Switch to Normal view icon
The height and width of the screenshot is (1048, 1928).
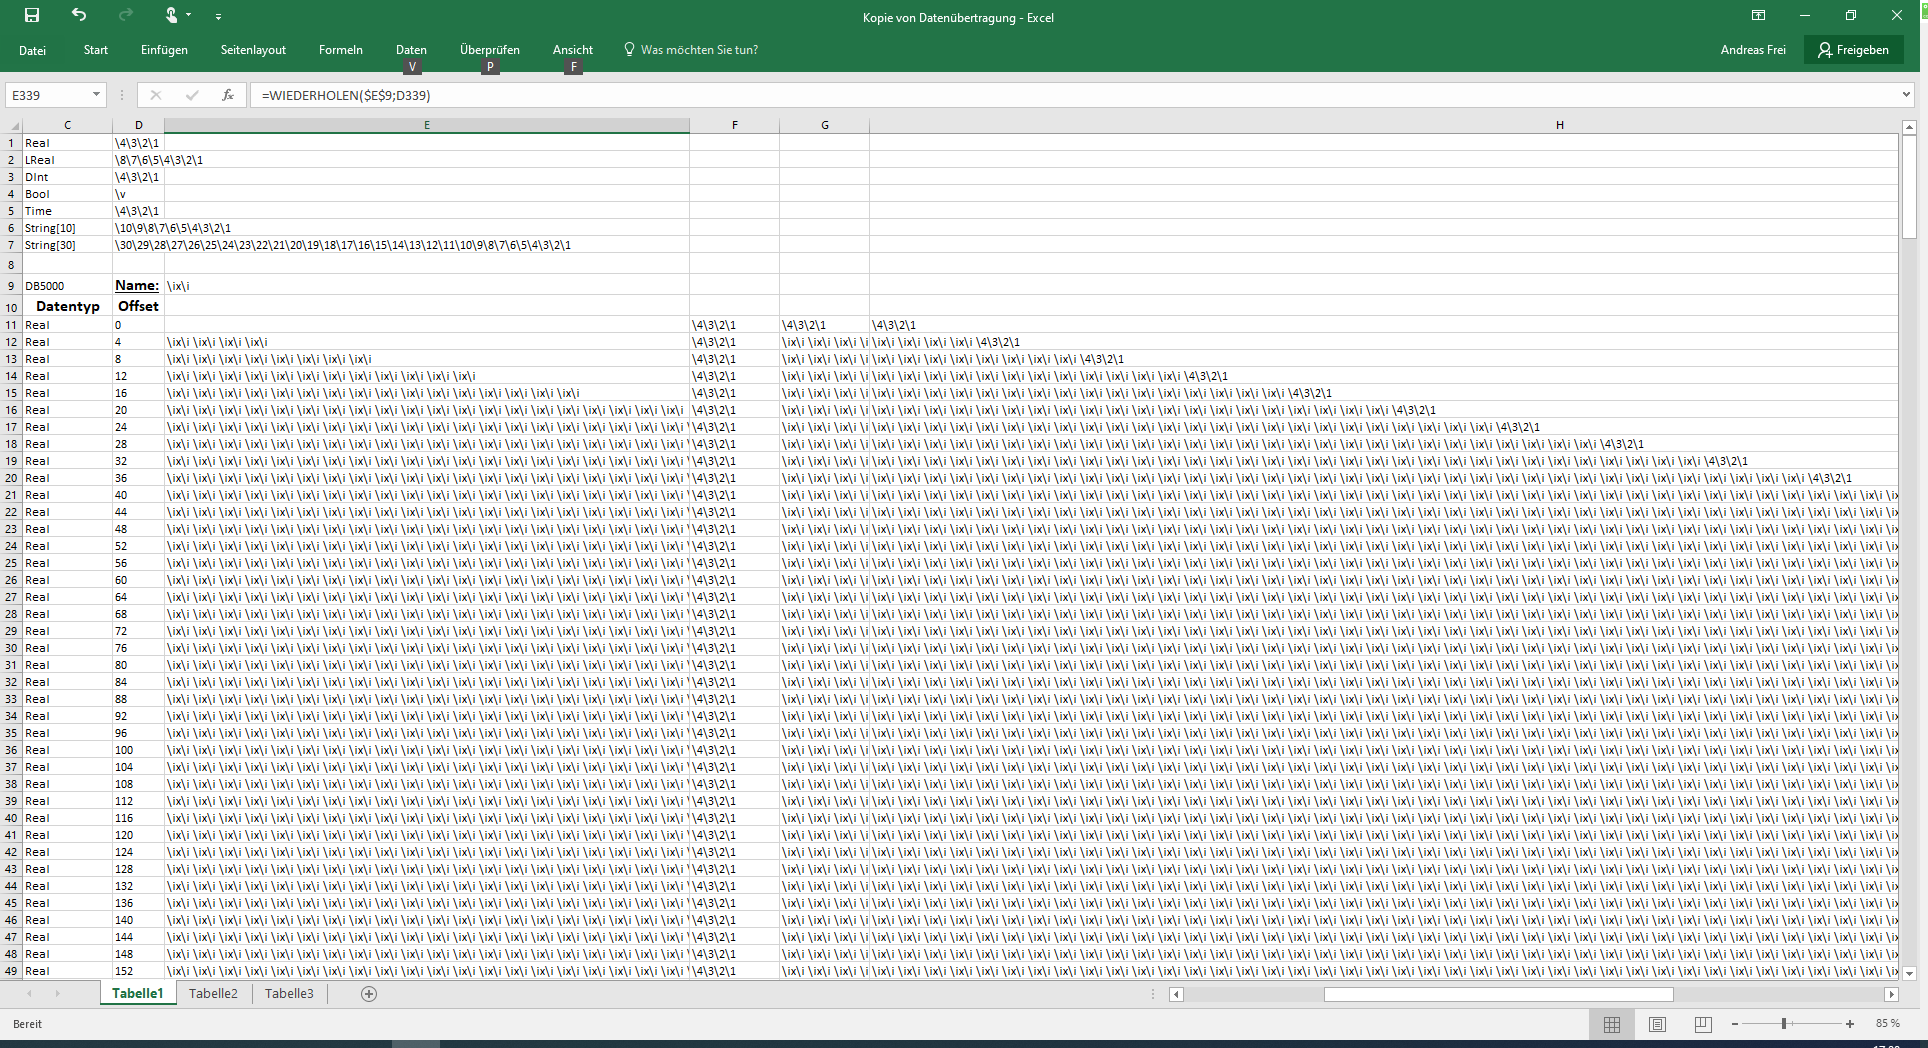point(1611,1024)
